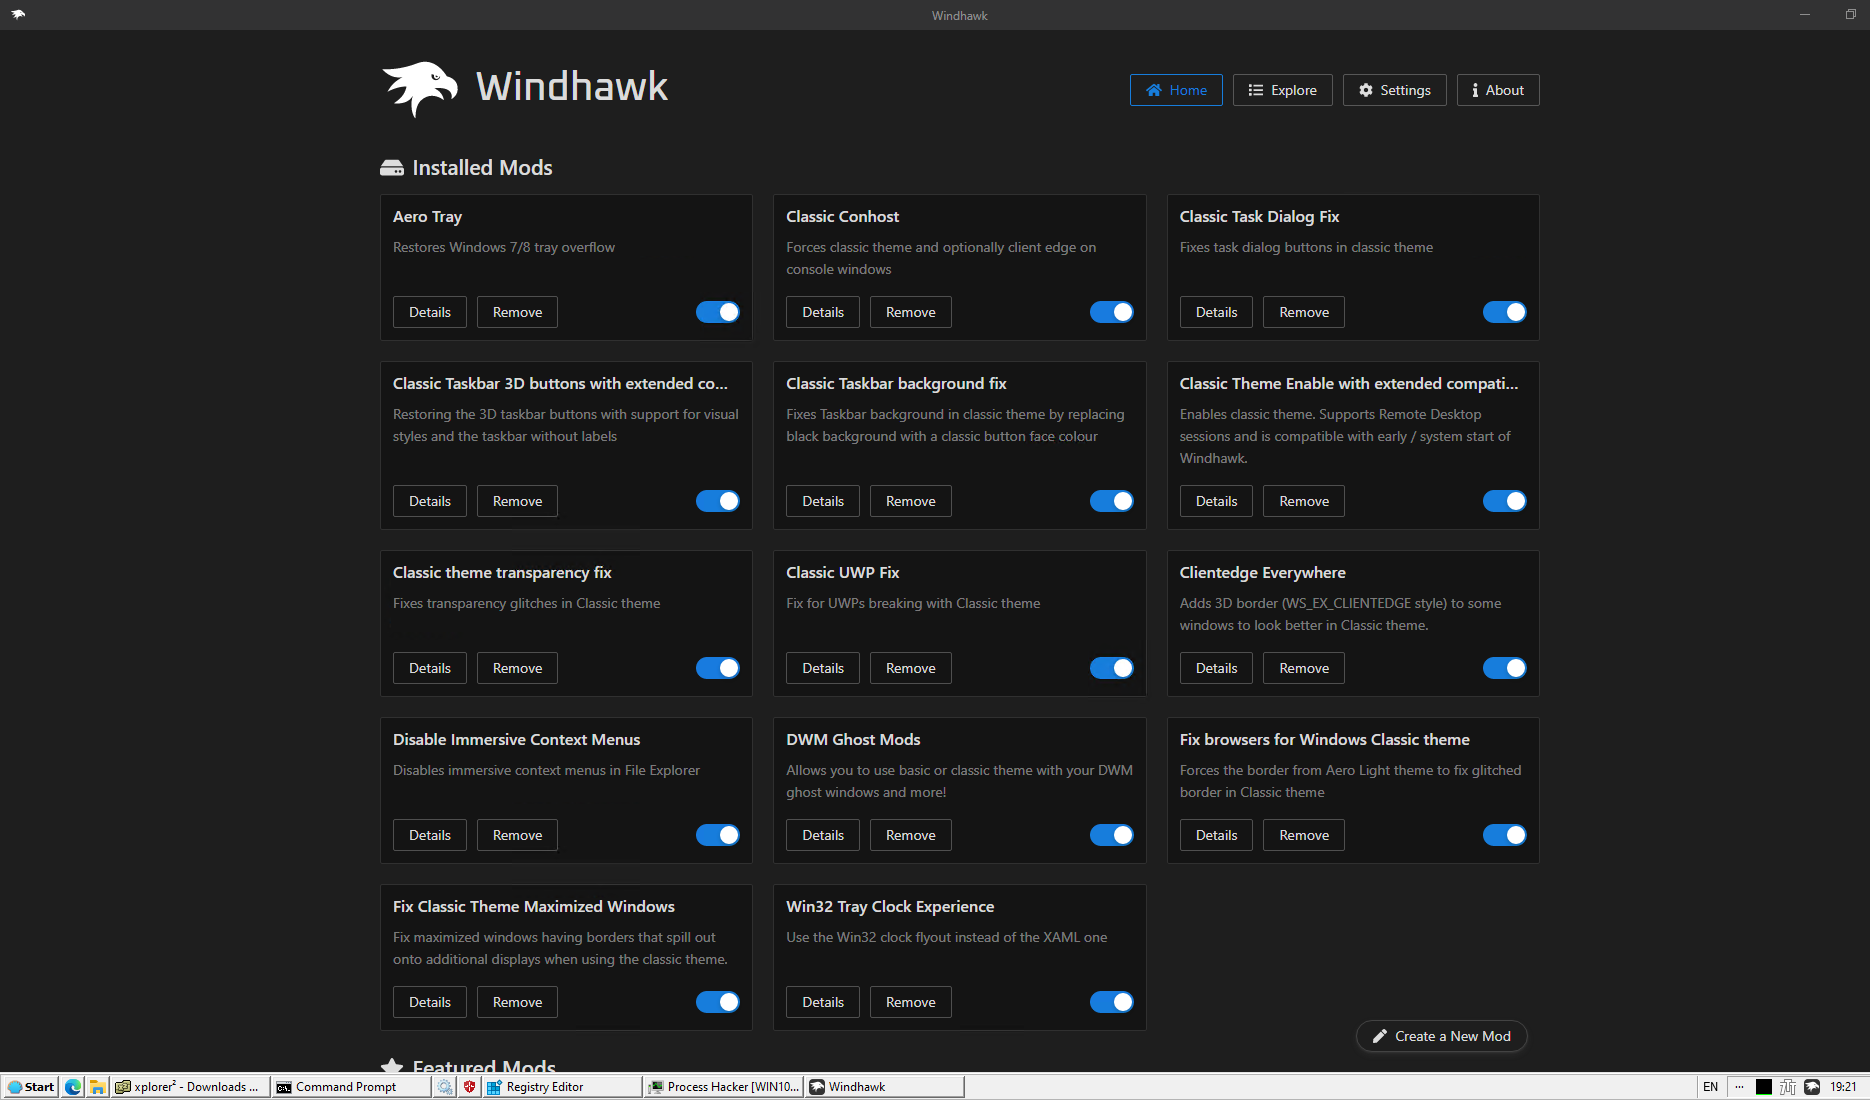
Task: Launch Microsoft Edge from the taskbar
Action: (71, 1086)
